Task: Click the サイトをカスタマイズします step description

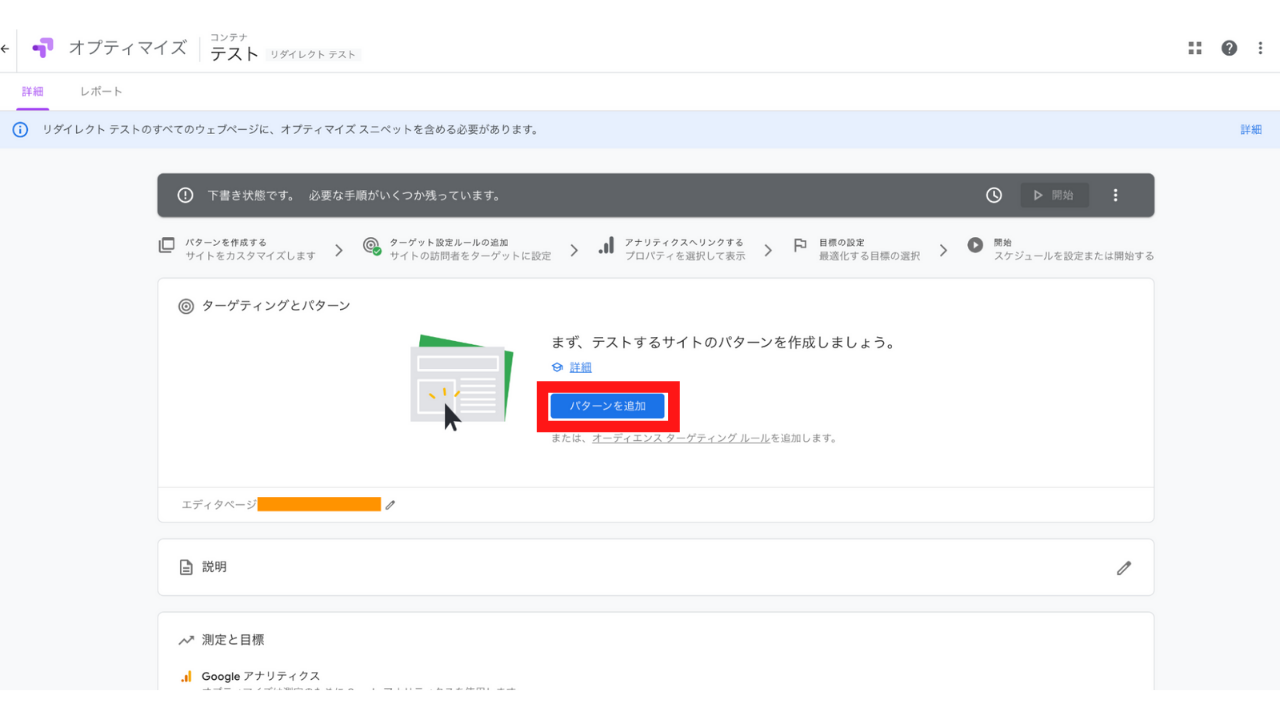Action: [x=251, y=256]
